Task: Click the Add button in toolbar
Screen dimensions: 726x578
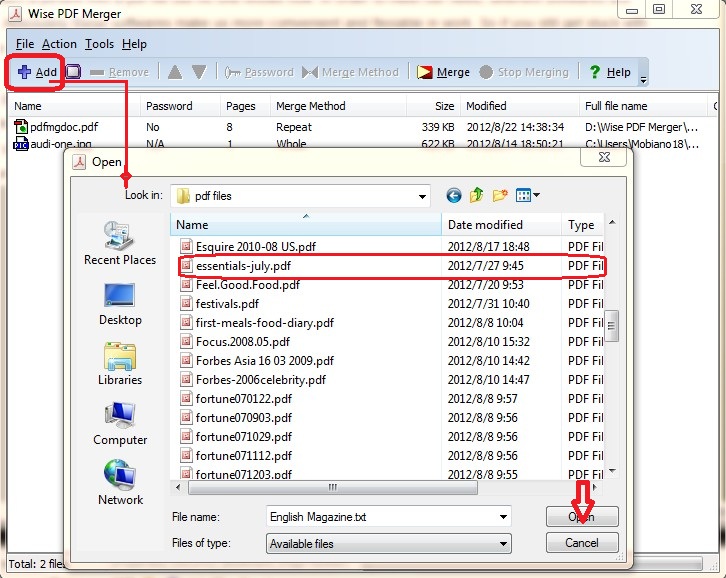Action: click(x=38, y=72)
